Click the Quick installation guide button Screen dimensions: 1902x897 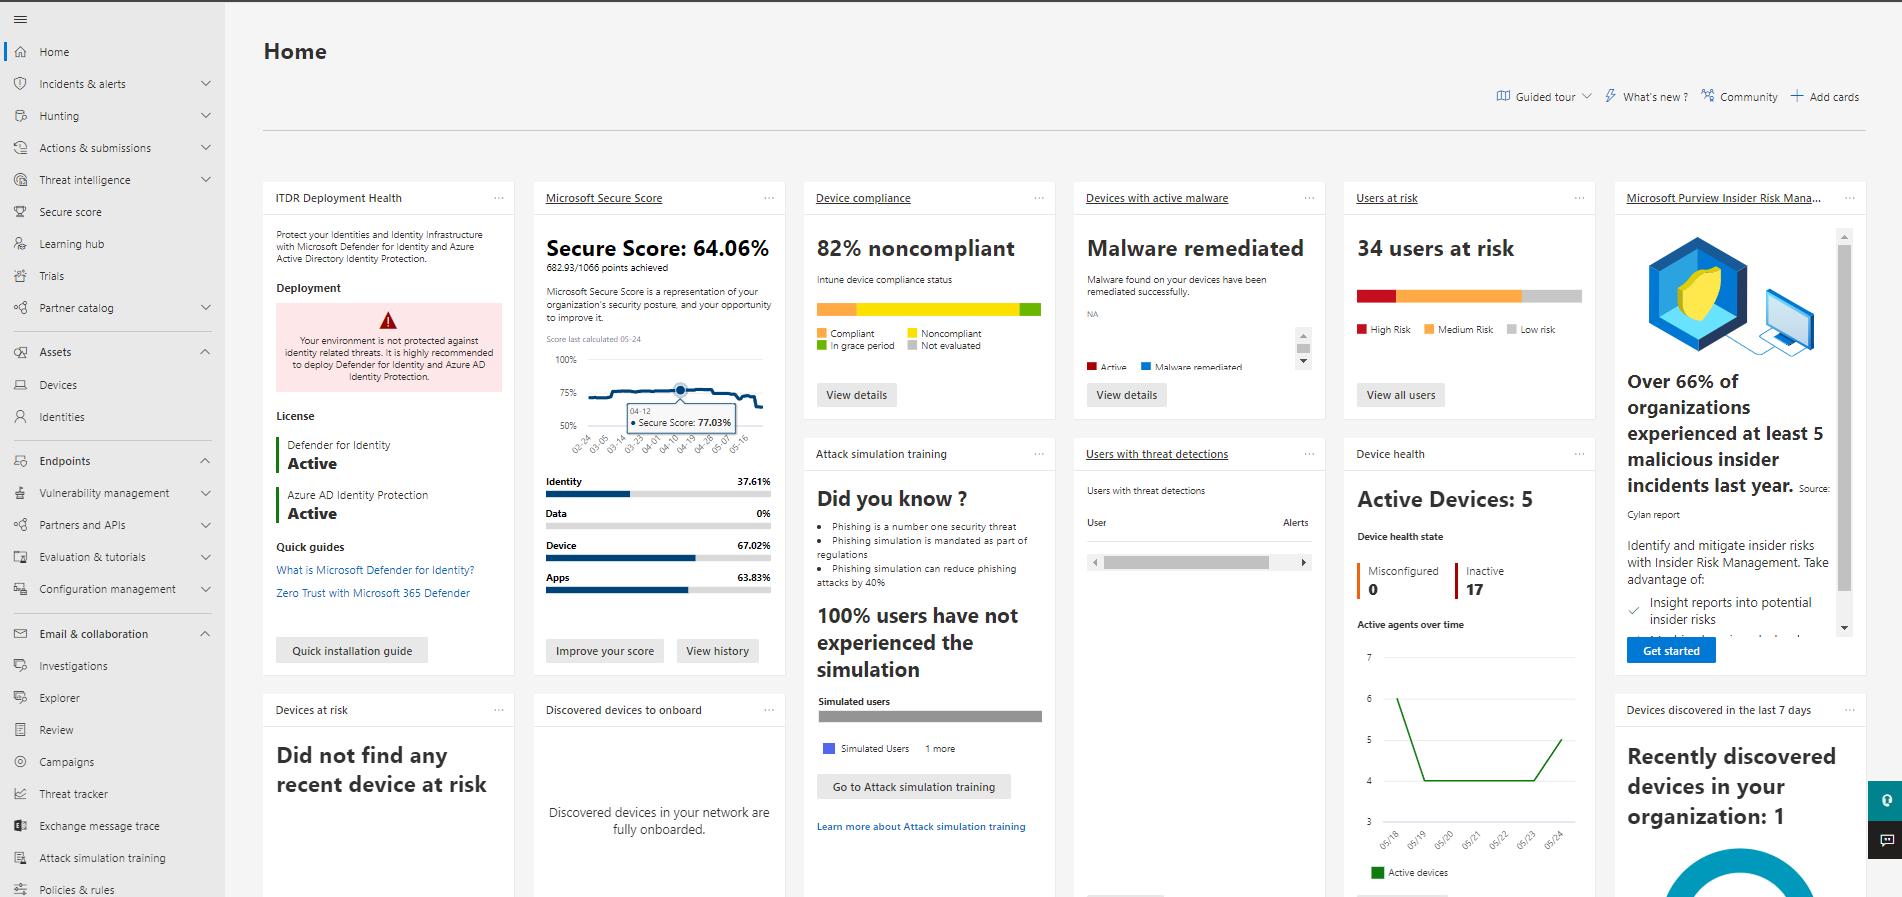352,651
